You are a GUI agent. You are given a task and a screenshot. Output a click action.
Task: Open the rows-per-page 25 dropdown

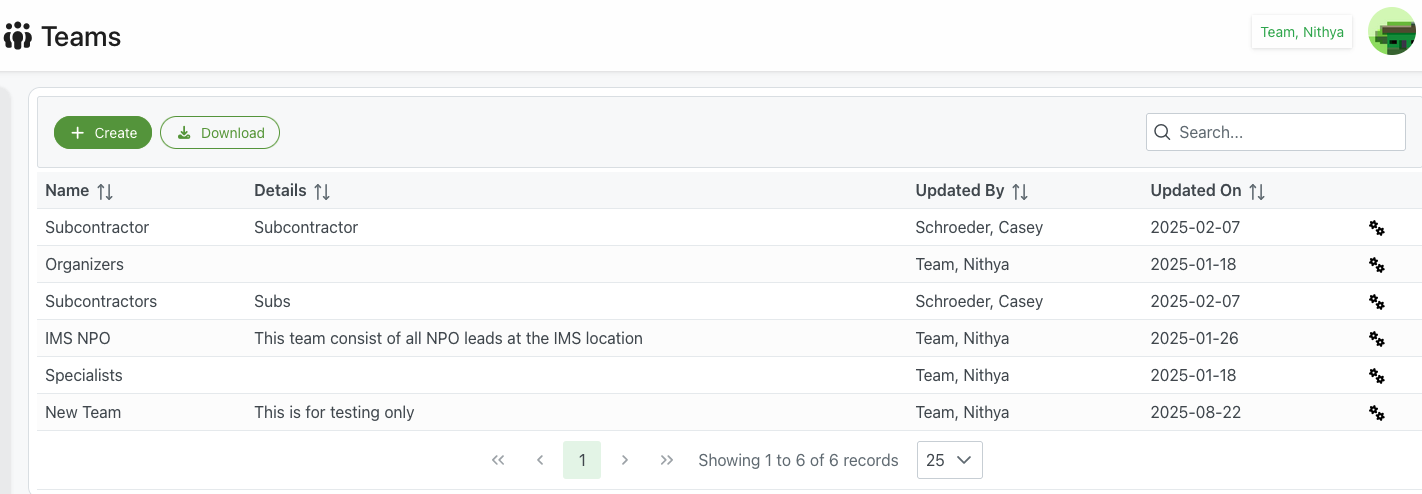[949, 460]
